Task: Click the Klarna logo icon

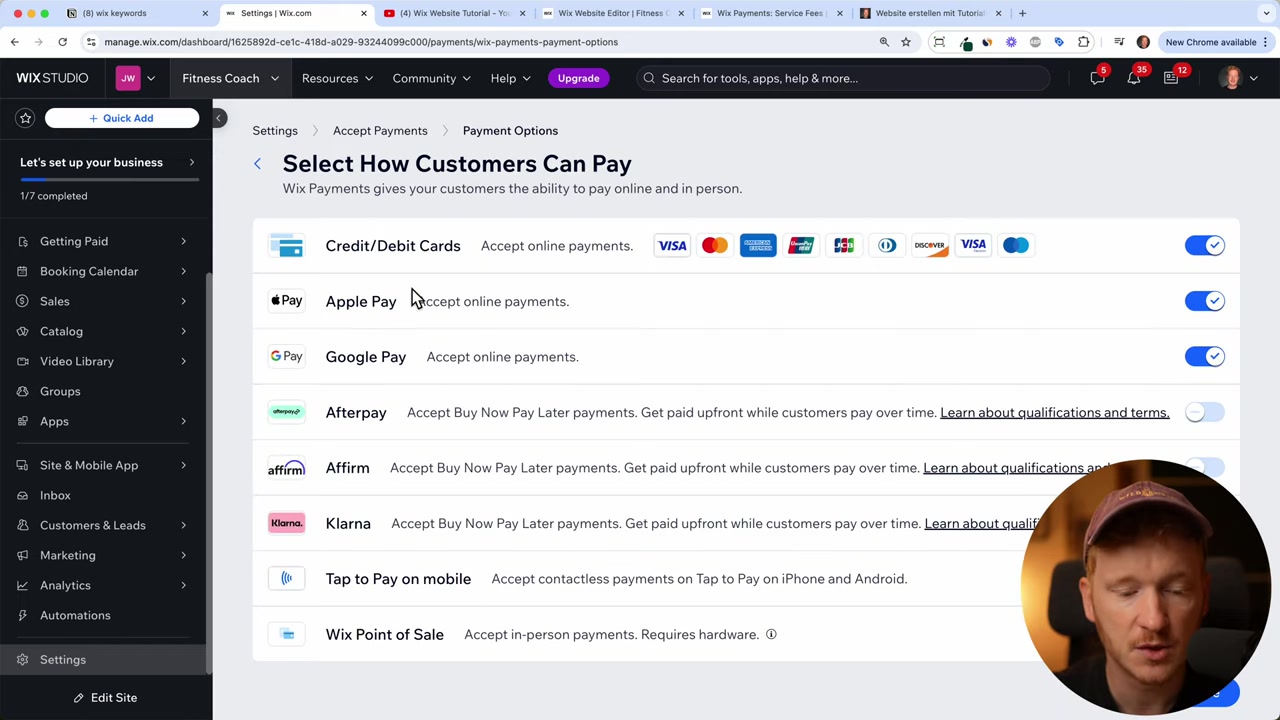Action: point(286,523)
